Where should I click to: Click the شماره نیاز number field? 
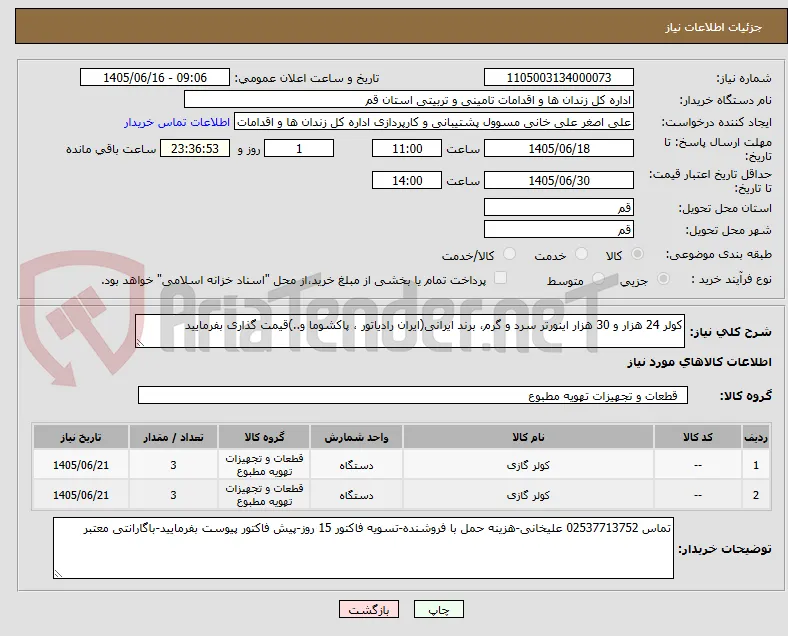[559, 78]
